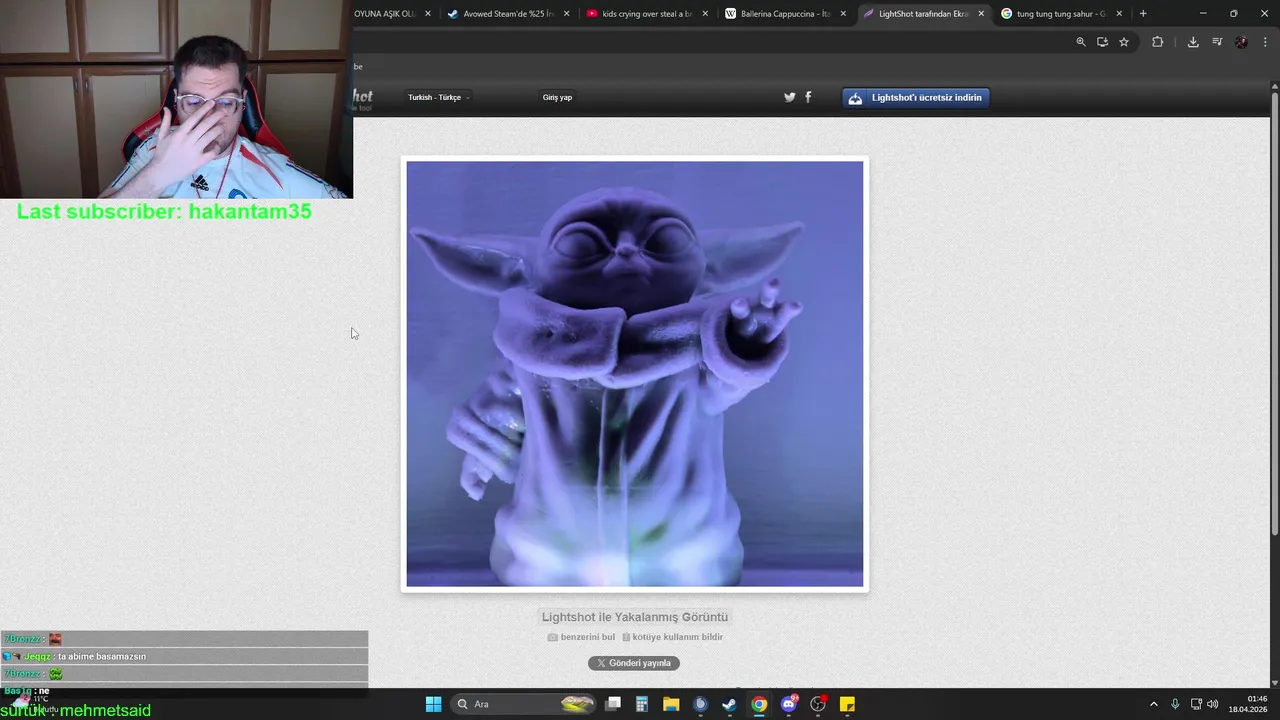
Task: Close the kids crying over steal tab
Action: (x=705, y=14)
